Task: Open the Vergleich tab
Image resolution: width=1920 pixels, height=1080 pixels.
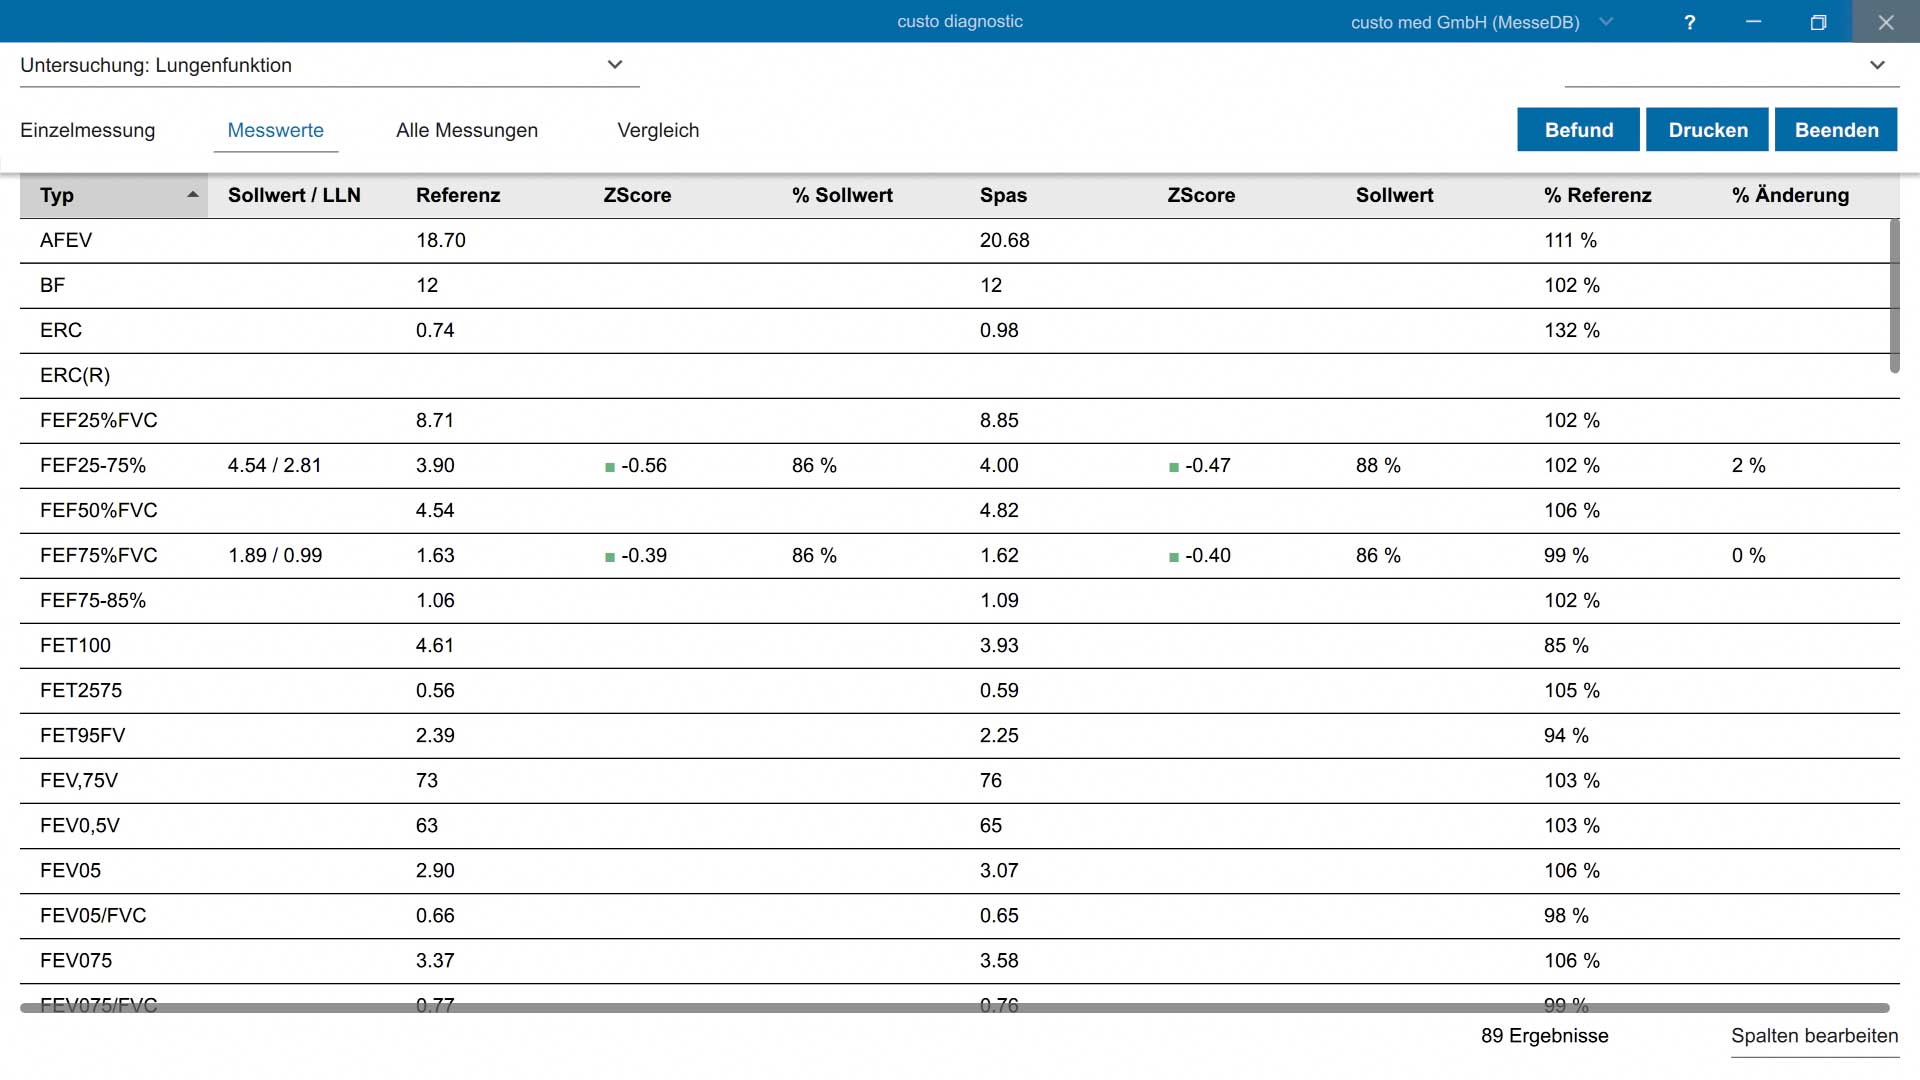Action: (x=658, y=130)
